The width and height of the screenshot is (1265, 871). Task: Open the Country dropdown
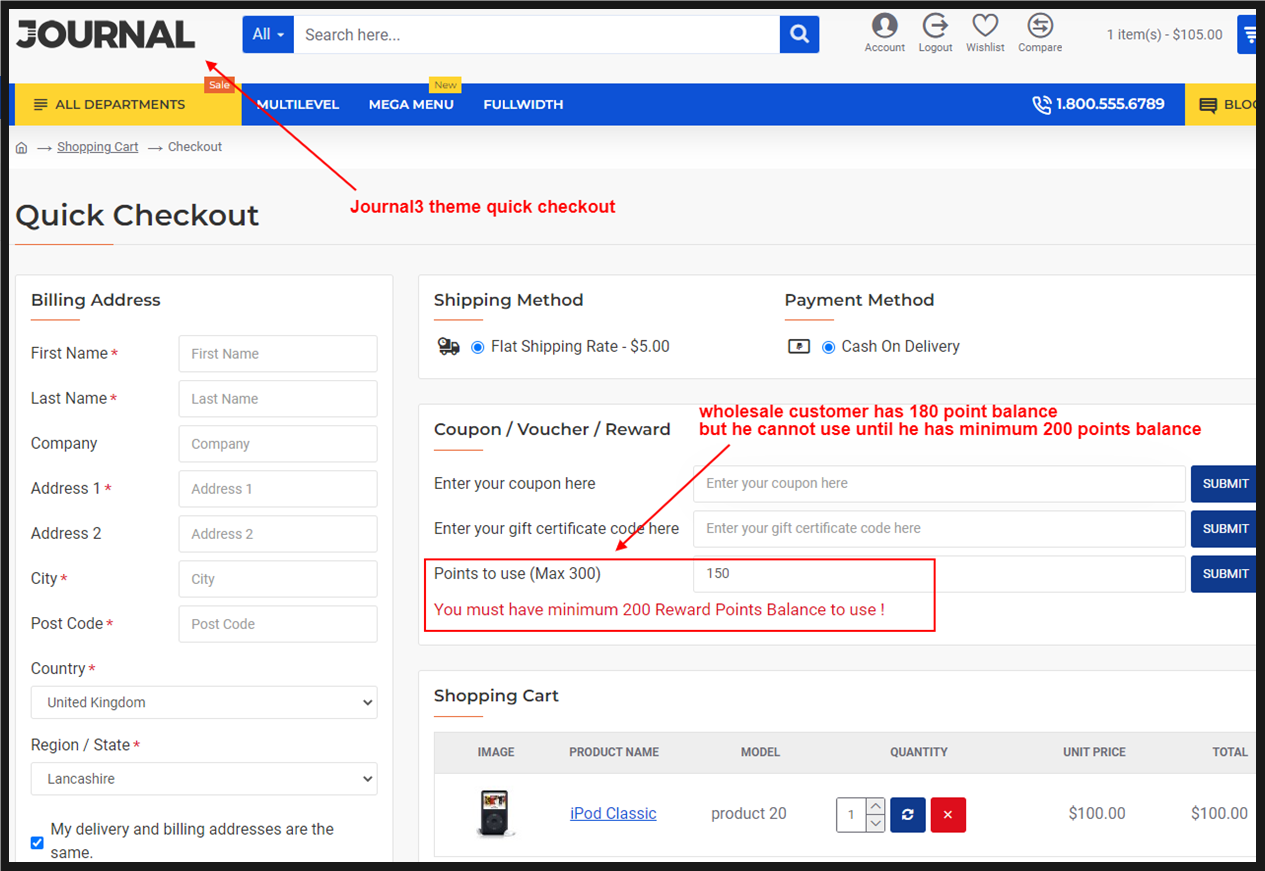[x=204, y=702]
